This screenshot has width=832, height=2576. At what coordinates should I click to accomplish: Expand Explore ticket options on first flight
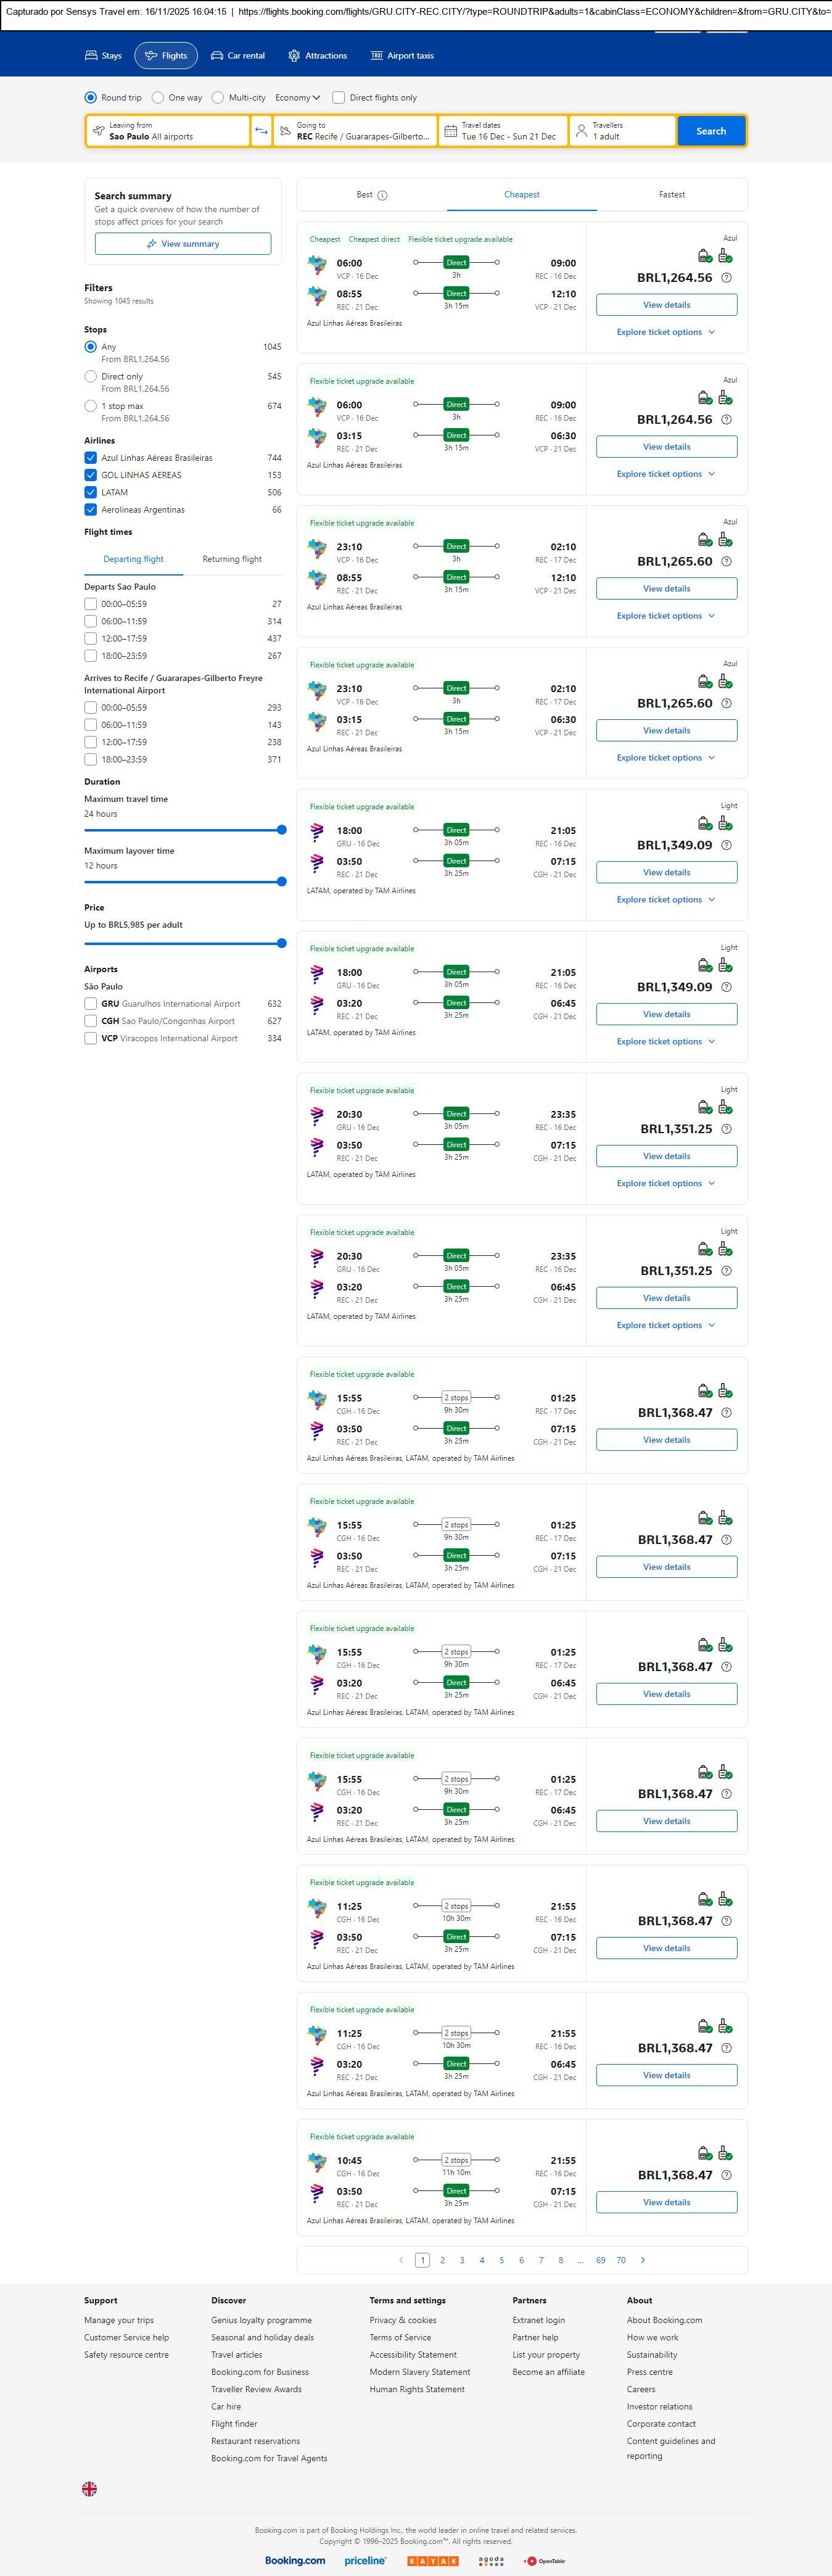[665, 332]
